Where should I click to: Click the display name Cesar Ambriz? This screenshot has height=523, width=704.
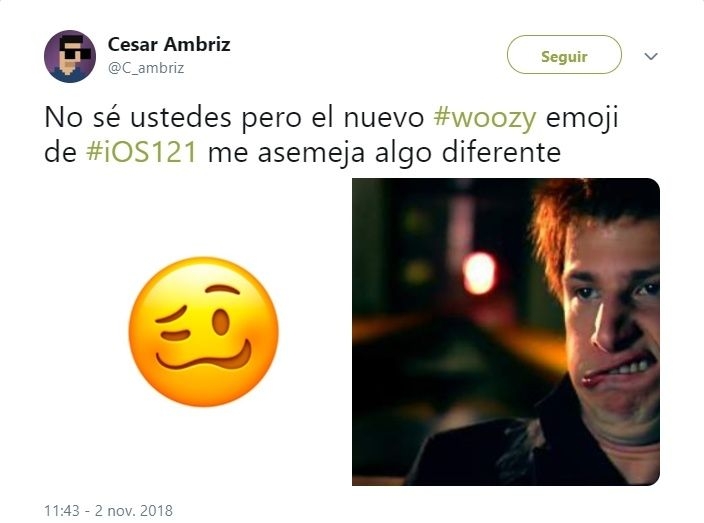(x=169, y=44)
